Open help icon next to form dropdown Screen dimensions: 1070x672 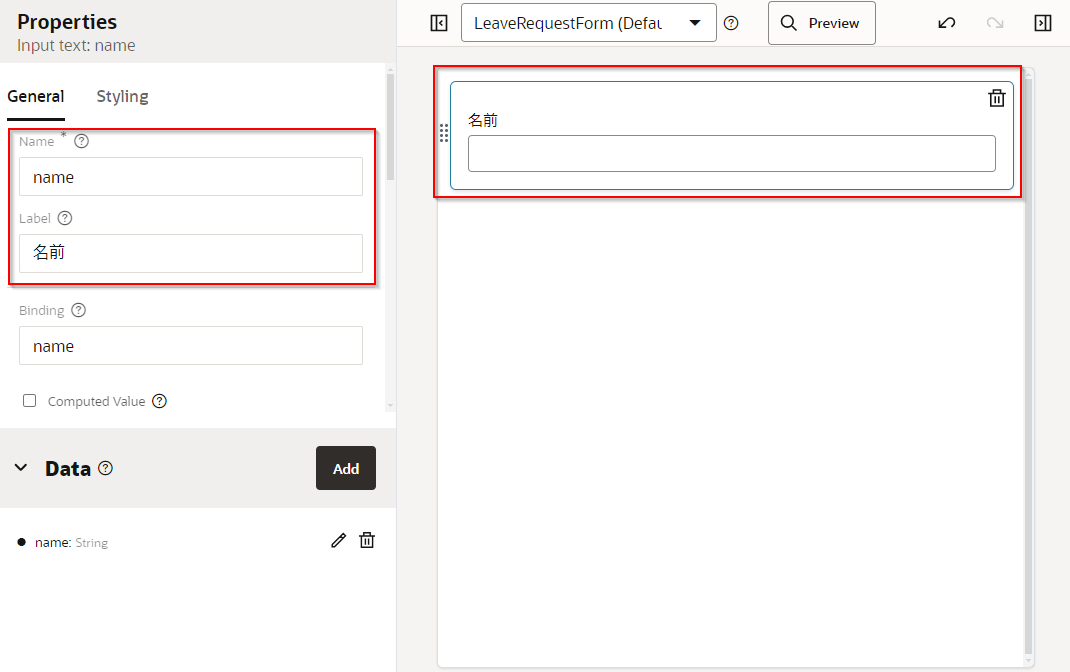click(x=731, y=23)
